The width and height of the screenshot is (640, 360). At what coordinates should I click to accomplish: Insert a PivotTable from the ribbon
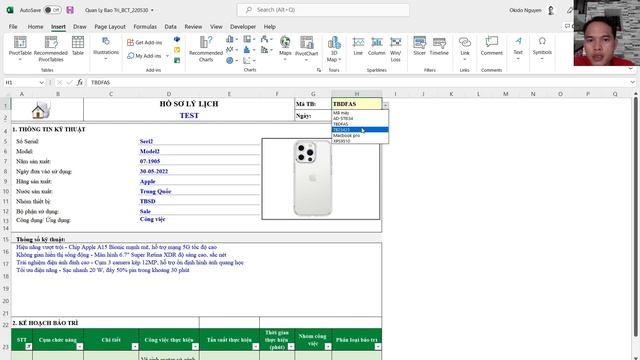tap(20, 48)
